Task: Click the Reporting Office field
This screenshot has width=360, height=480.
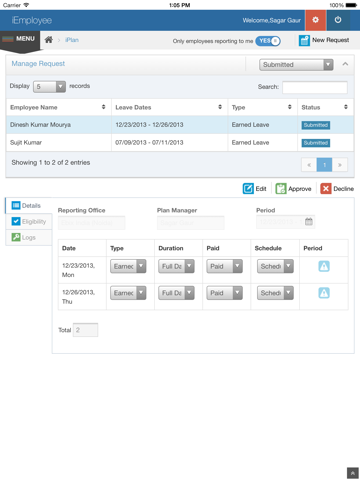Action: click(91, 223)
